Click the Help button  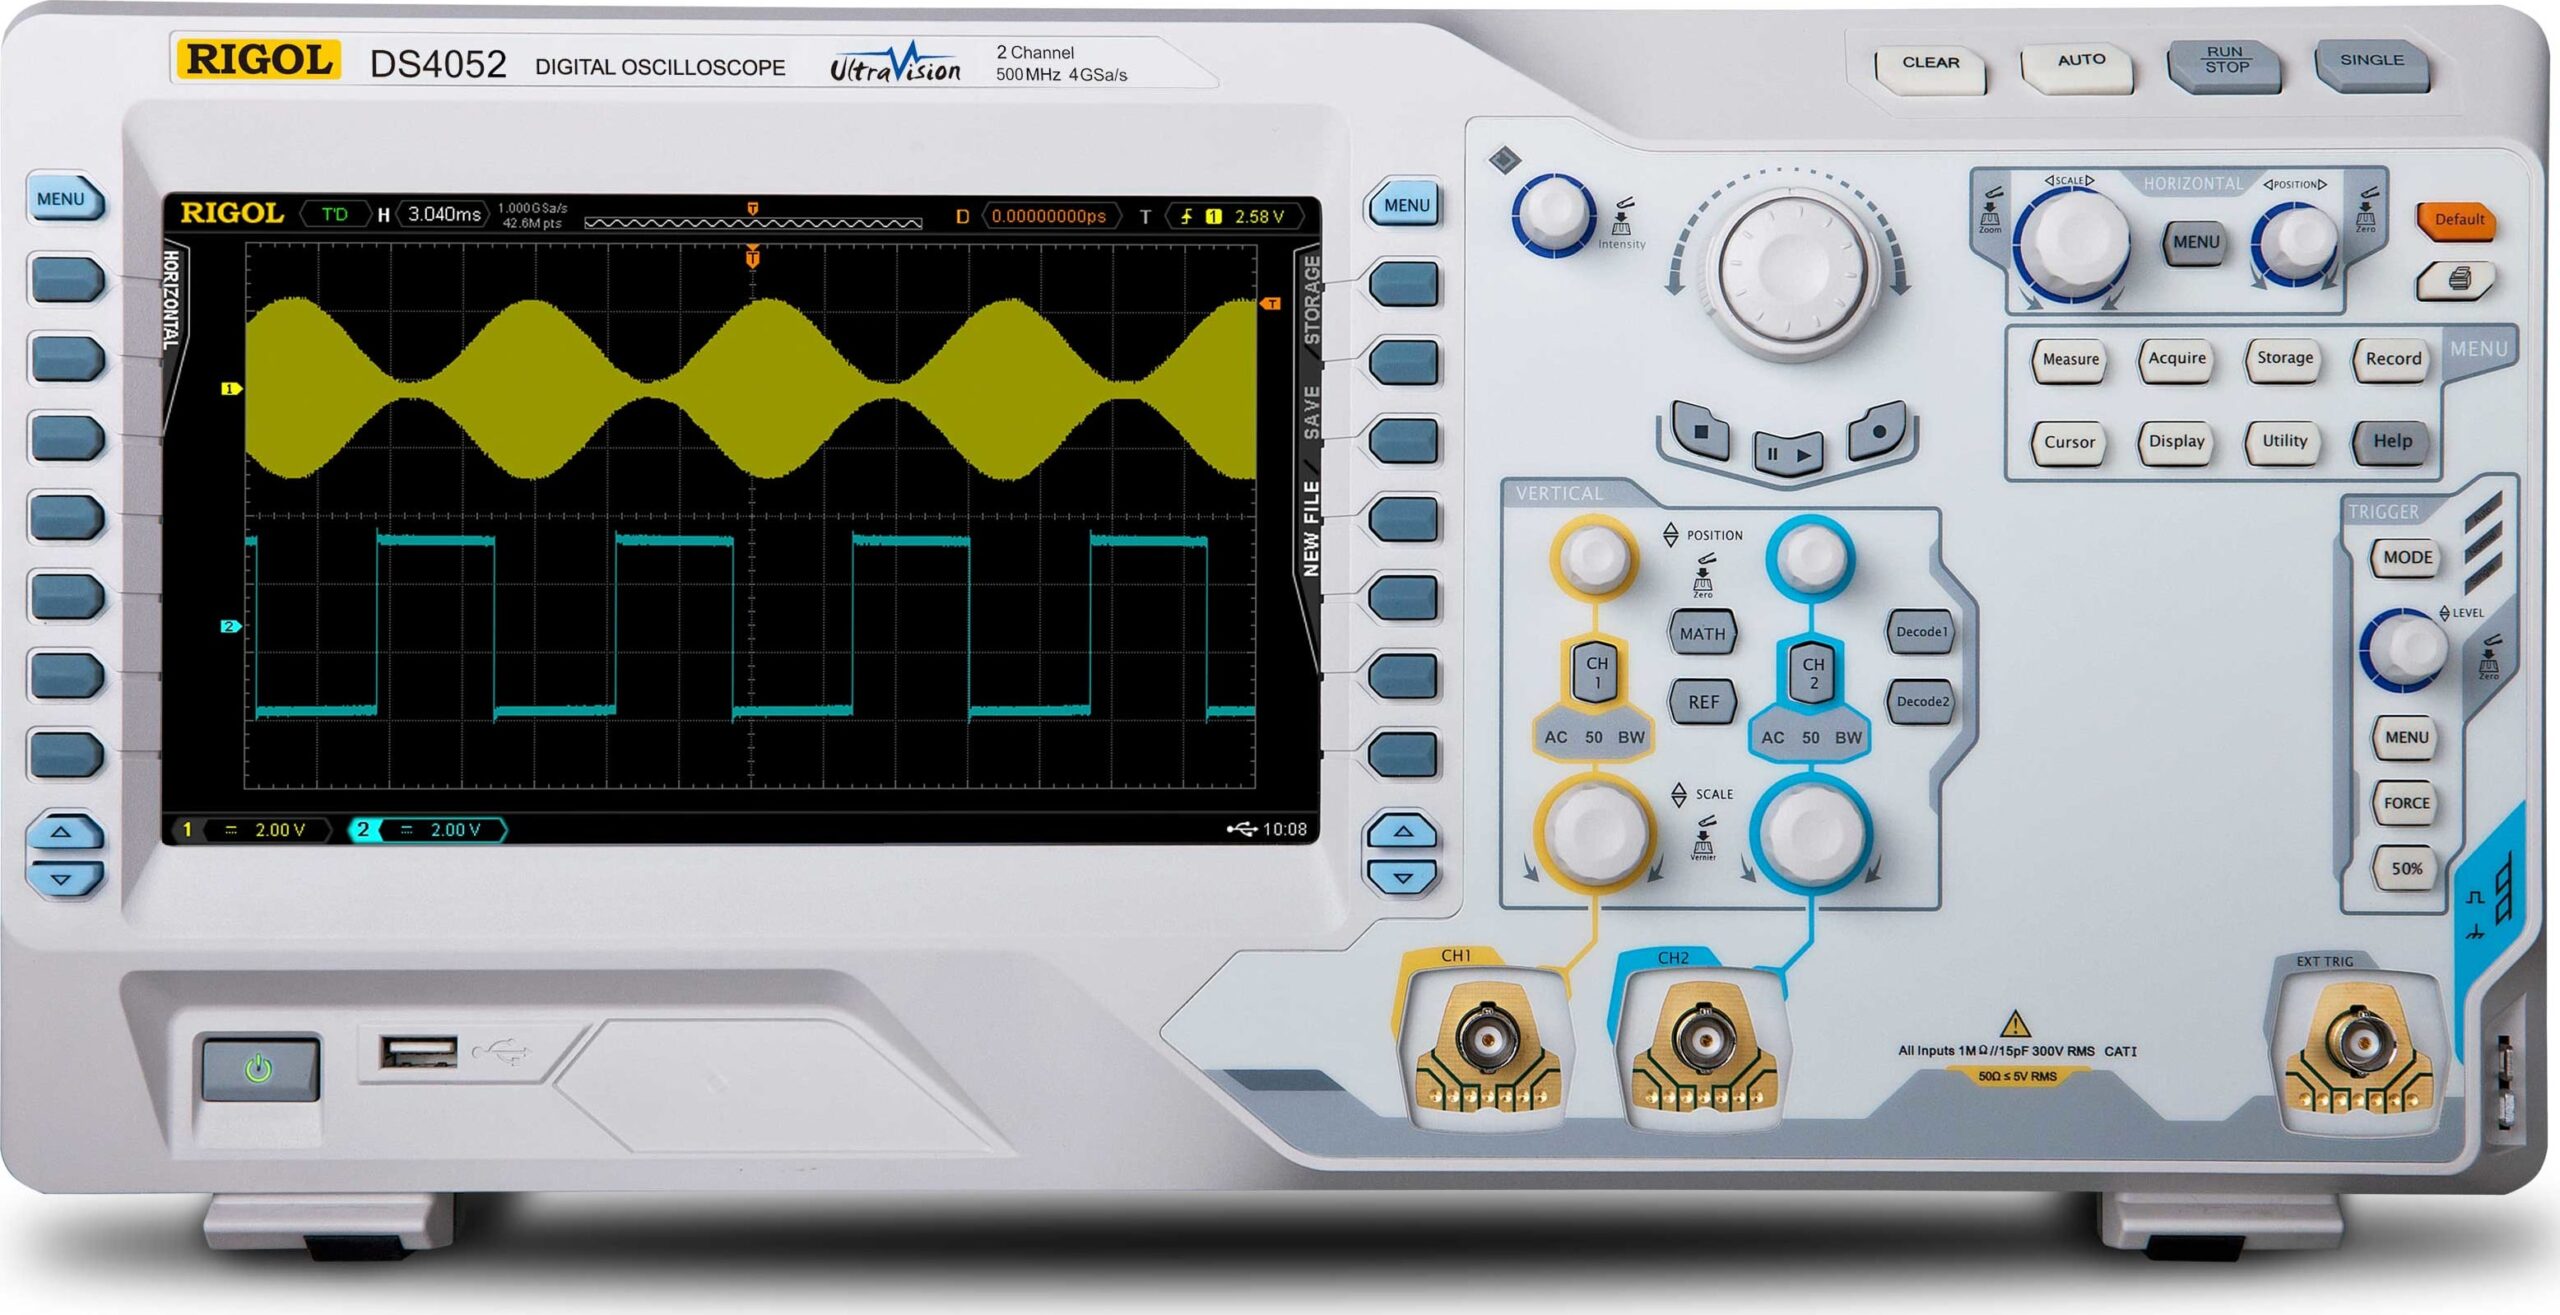pos(2392,442)
